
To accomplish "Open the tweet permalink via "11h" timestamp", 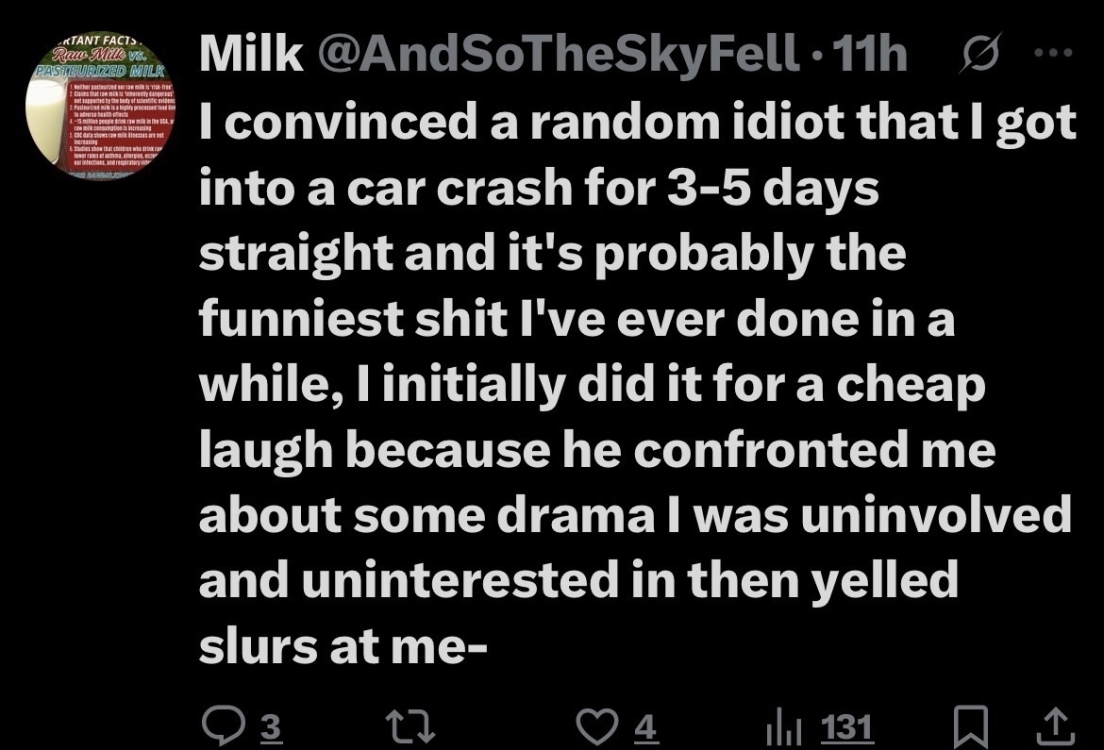I will pos(871,57).
